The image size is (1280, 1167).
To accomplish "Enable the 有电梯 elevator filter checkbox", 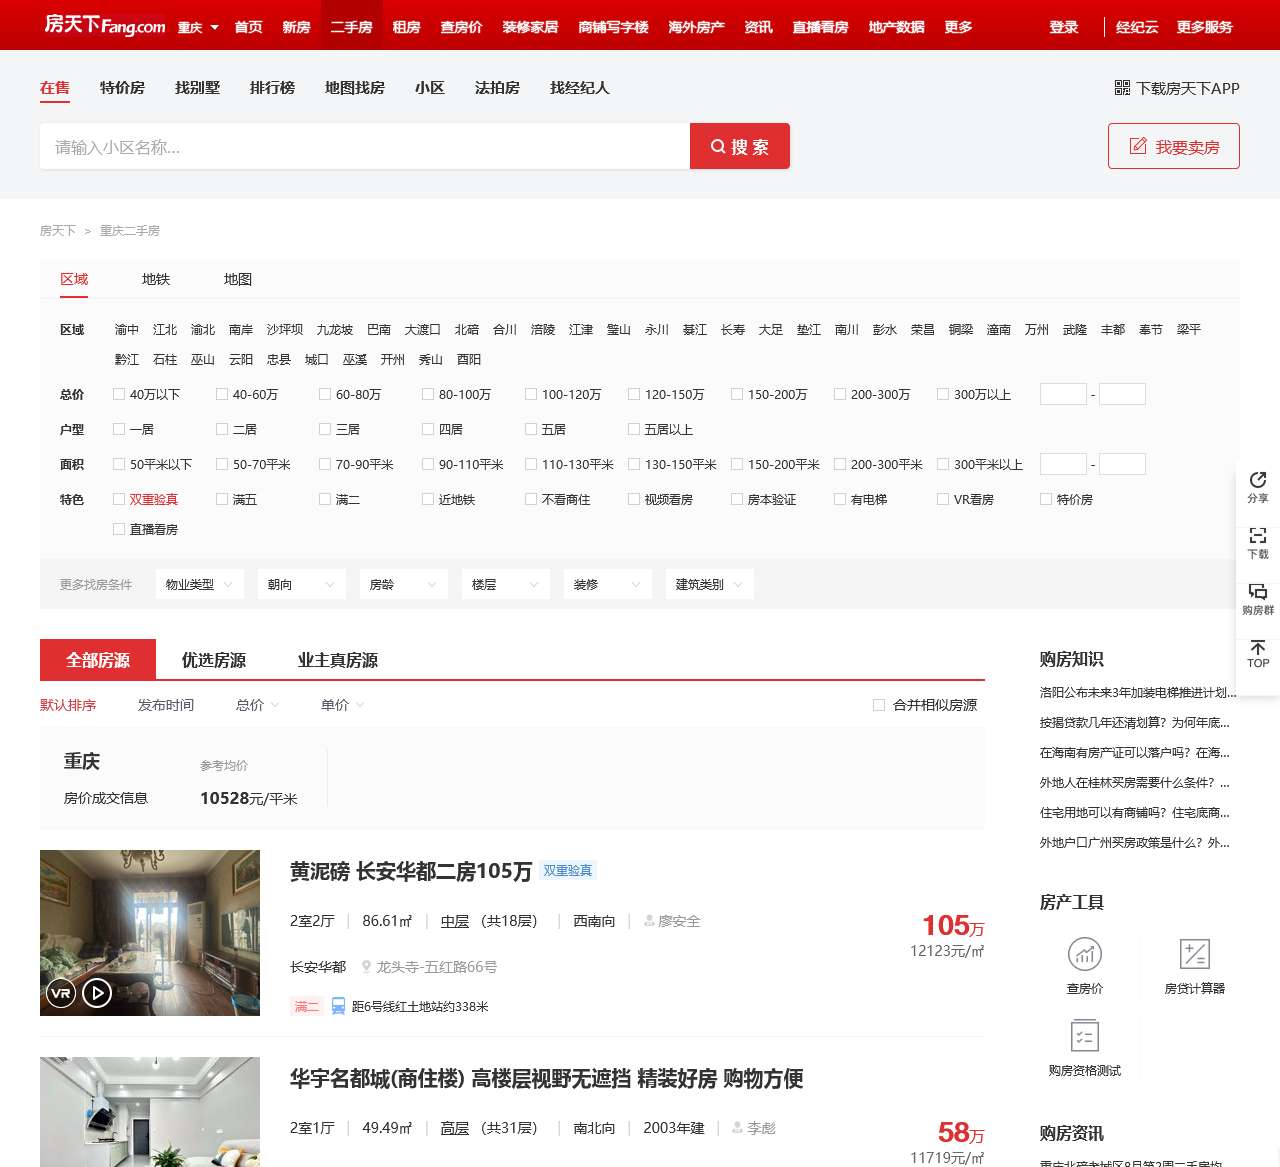I will click(x=840, y=498).
